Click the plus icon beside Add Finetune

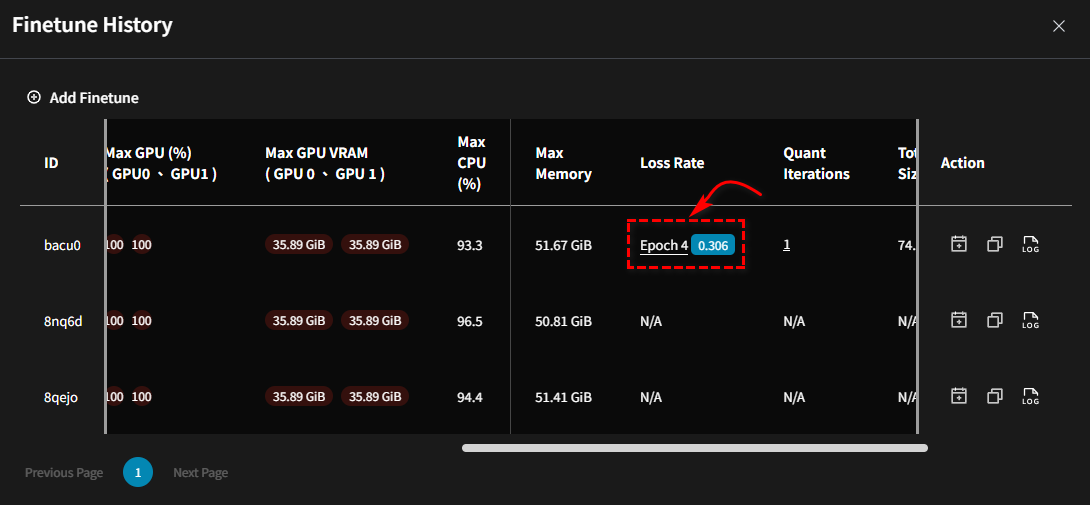pyautogui.click(x=34, y=98)
